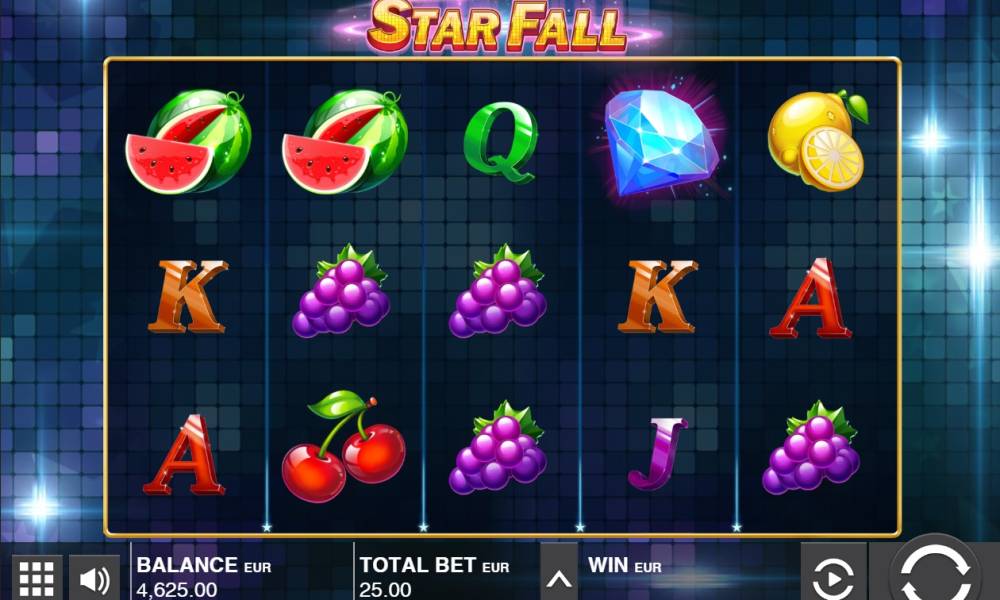Click the watermelon in the first reel

pos(188,141)
